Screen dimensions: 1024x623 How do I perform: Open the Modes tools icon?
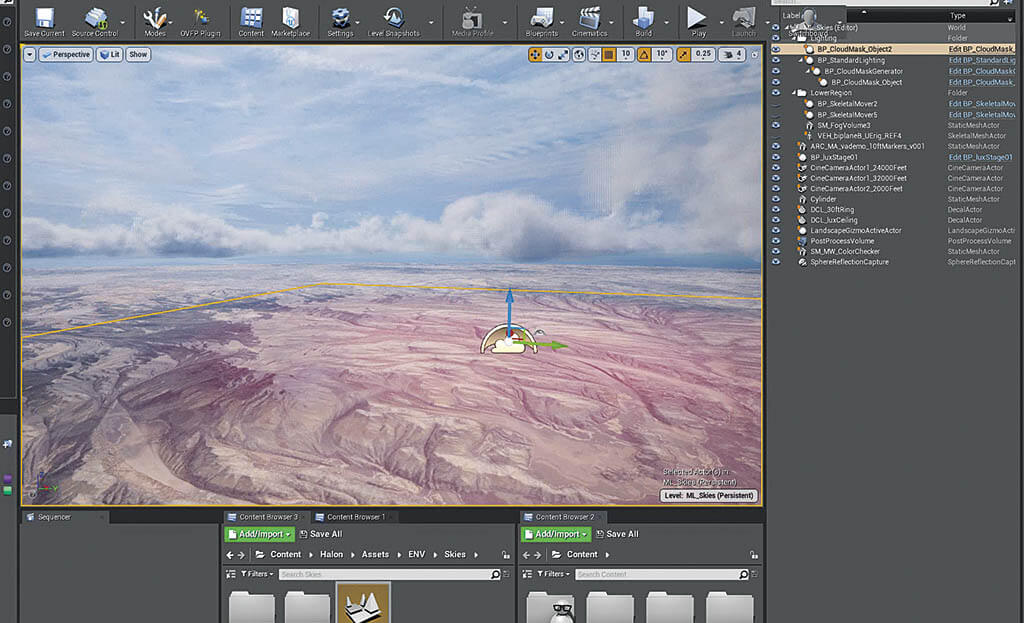tap(155, 18)
